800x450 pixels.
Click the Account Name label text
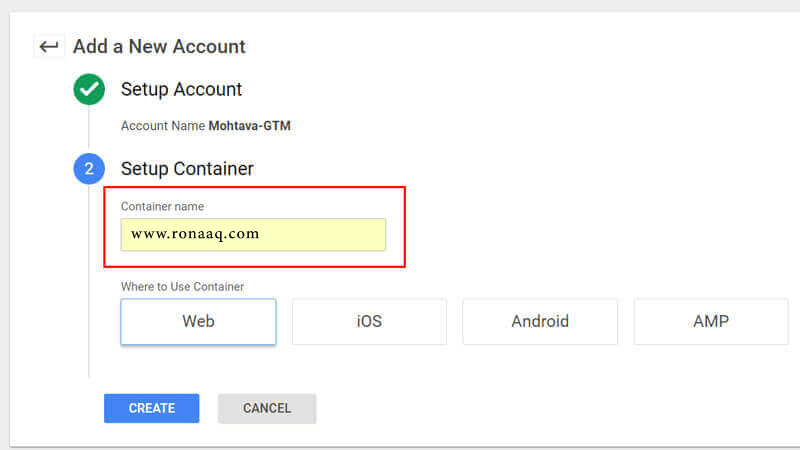tap(163, 126)
